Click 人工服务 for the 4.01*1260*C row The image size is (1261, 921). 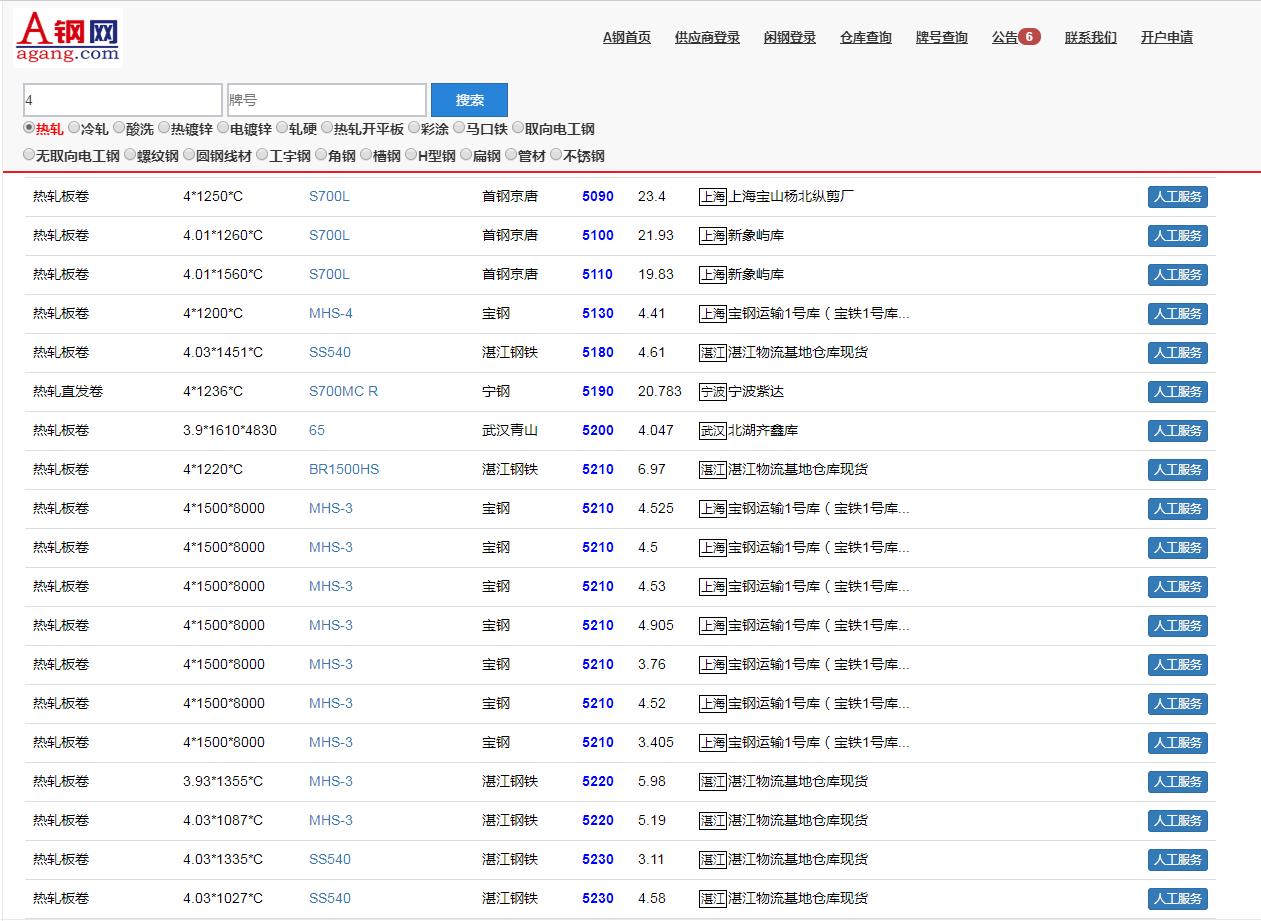click(x=1177, y=236)
